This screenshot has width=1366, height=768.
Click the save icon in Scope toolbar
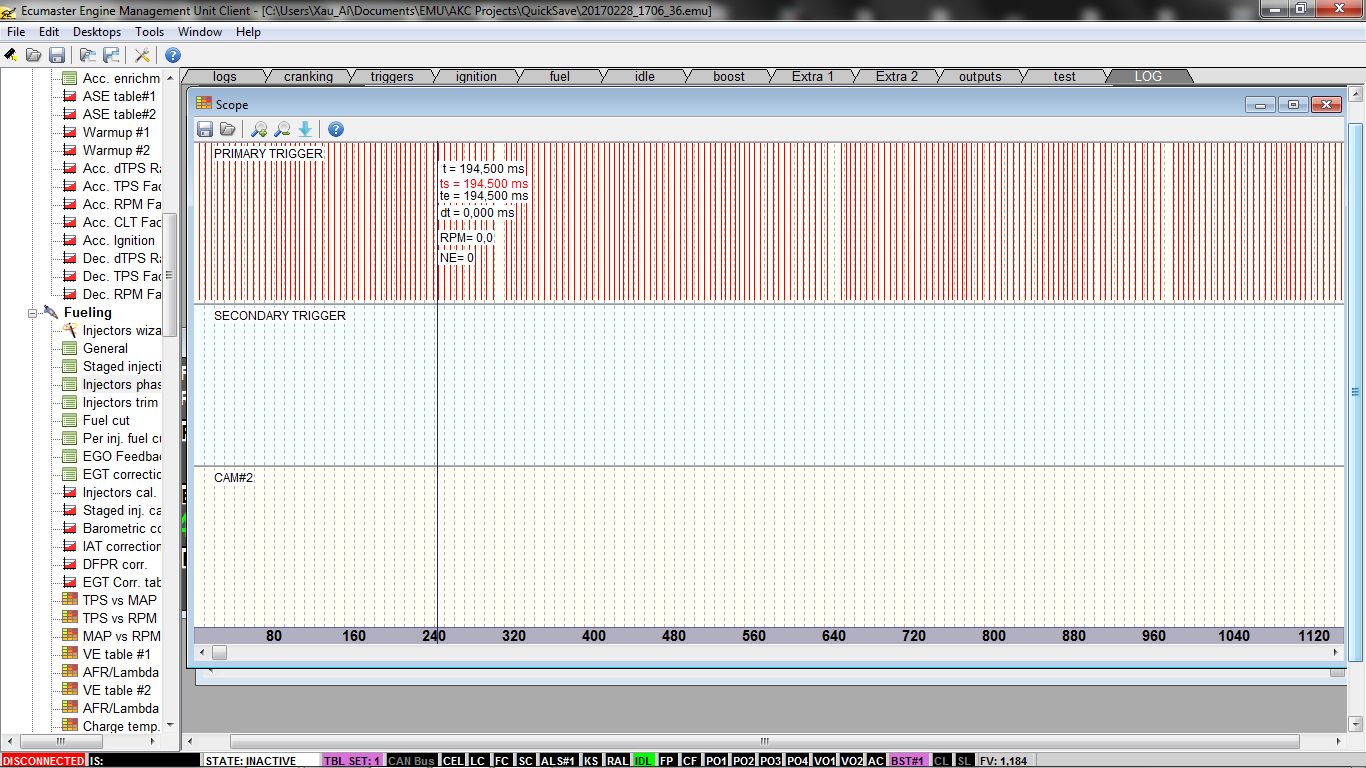pyautogui.click(x=205, y=129)
